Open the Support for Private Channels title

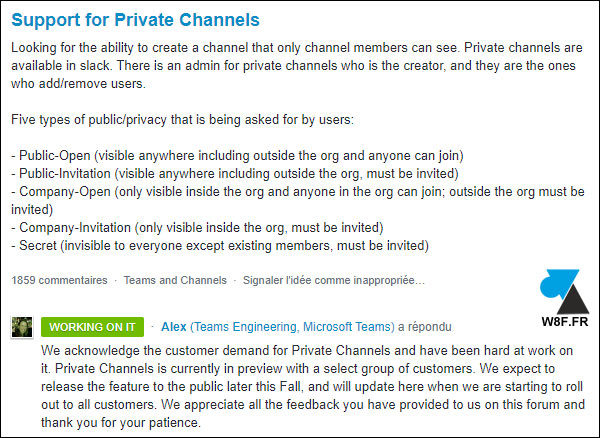point(135,20)
